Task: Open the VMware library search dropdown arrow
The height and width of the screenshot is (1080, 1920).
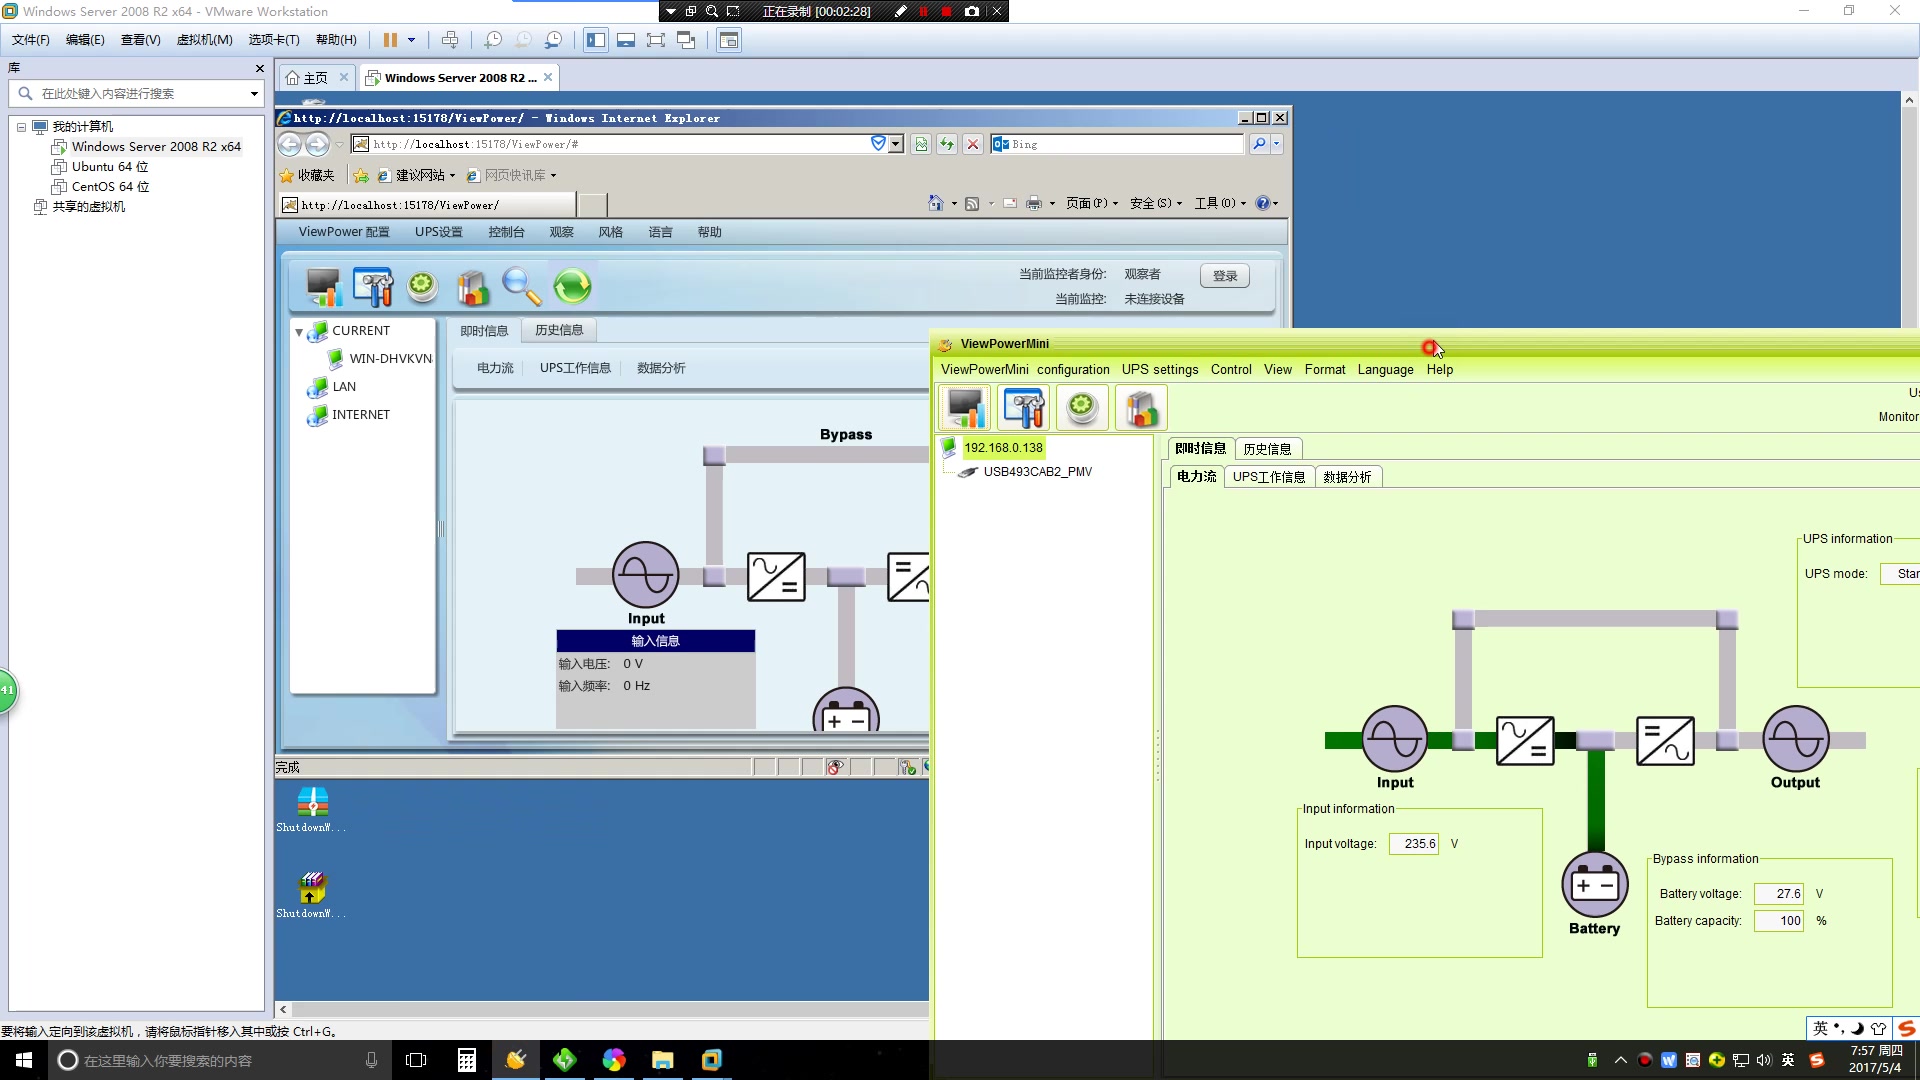Action: coord(254,93)
